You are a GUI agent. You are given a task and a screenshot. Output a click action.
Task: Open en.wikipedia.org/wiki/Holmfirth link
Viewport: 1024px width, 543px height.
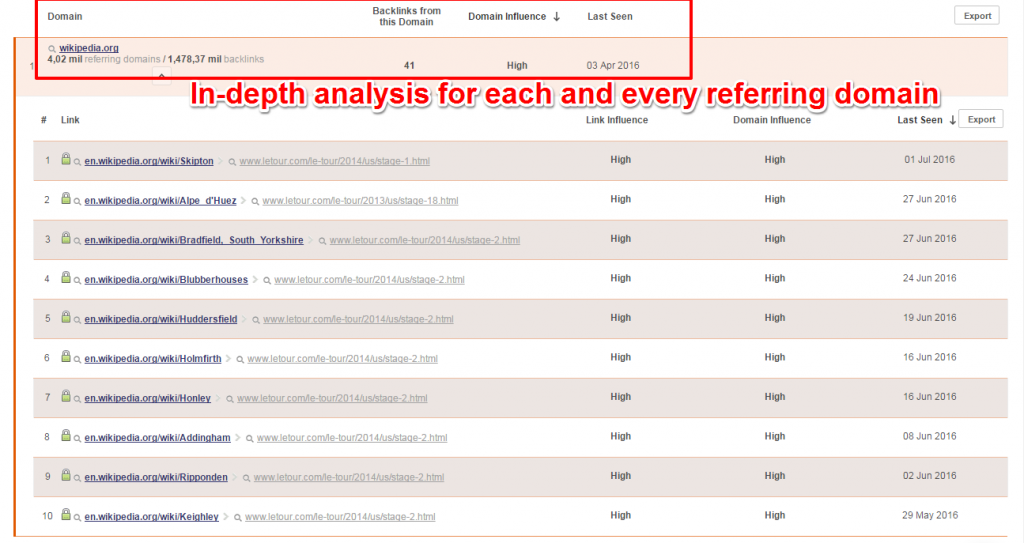click(x=153, y=359)
